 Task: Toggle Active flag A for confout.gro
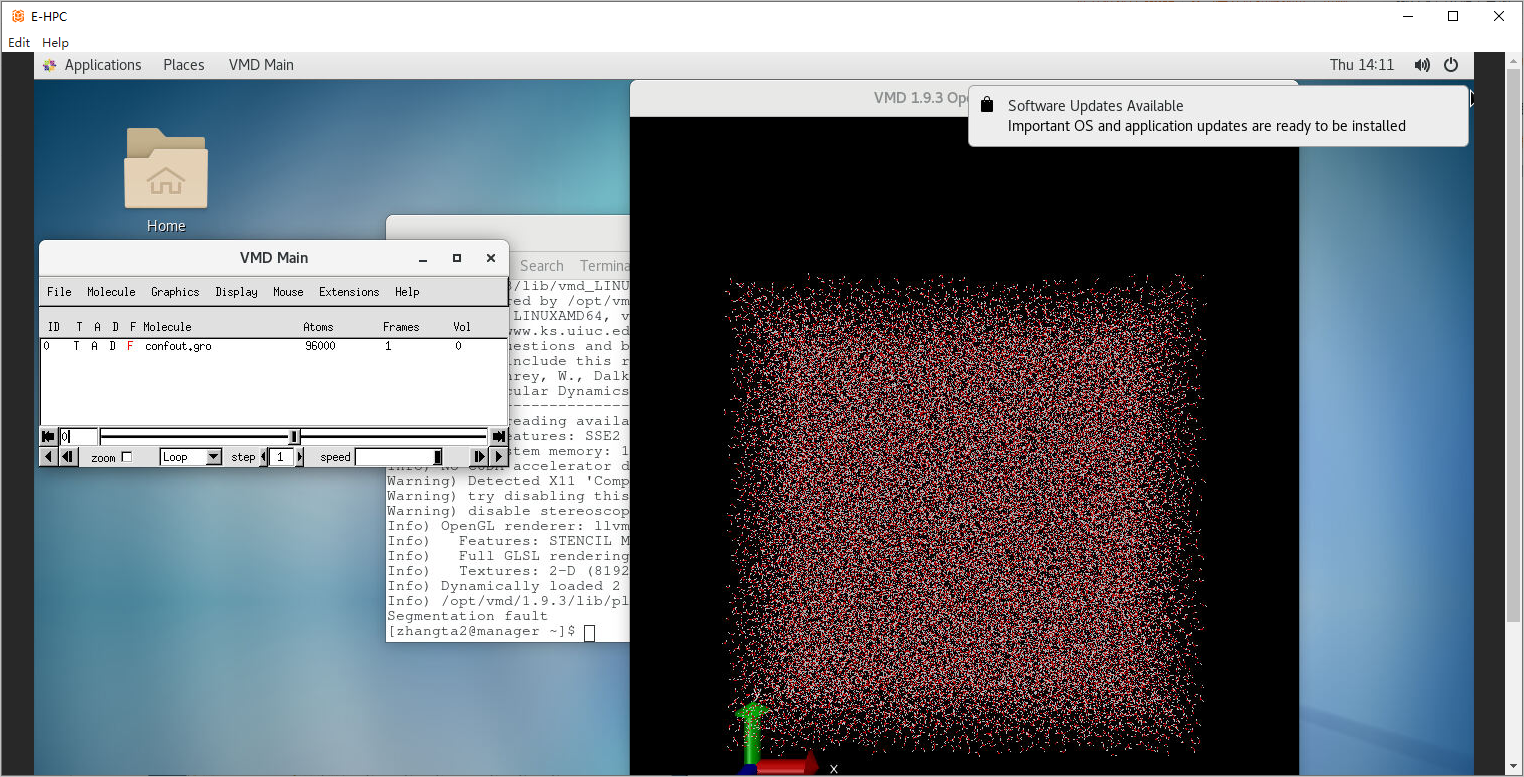pyautogui.click(x=95, y=346)
